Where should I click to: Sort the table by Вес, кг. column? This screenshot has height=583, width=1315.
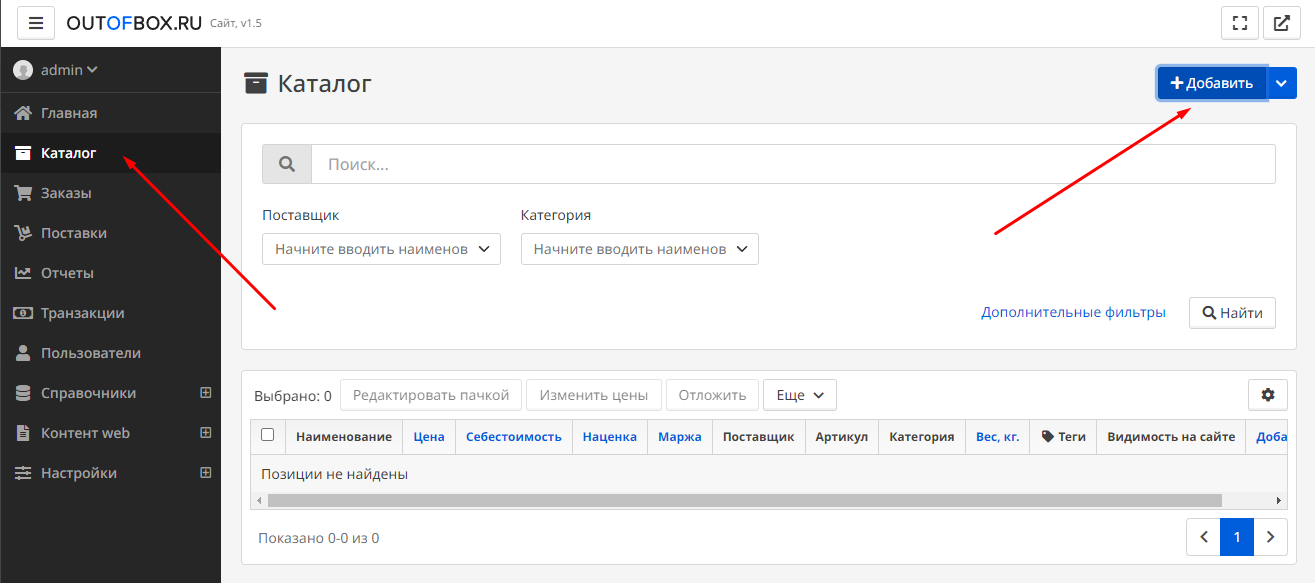click(x=998, y=437)
